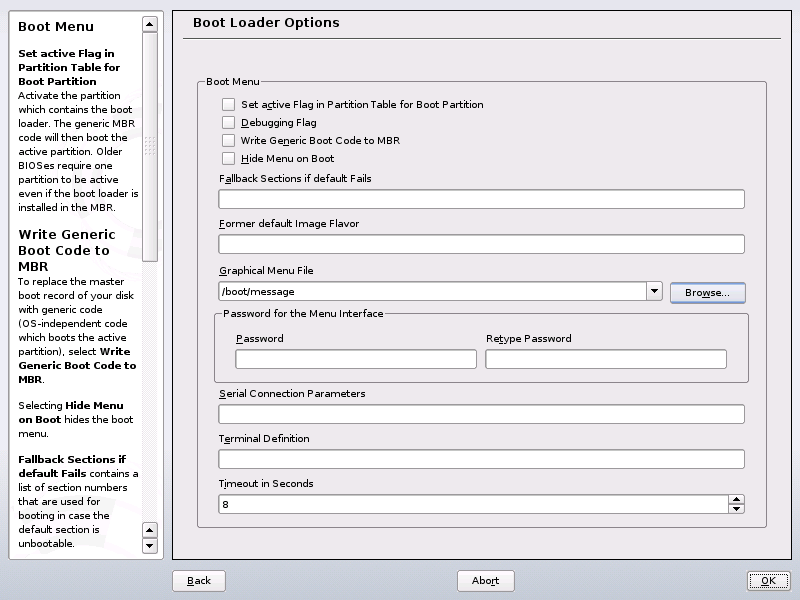This screenshot has height=600, width=800.
Task: Focus the Password input field
Action: point(356,359)
